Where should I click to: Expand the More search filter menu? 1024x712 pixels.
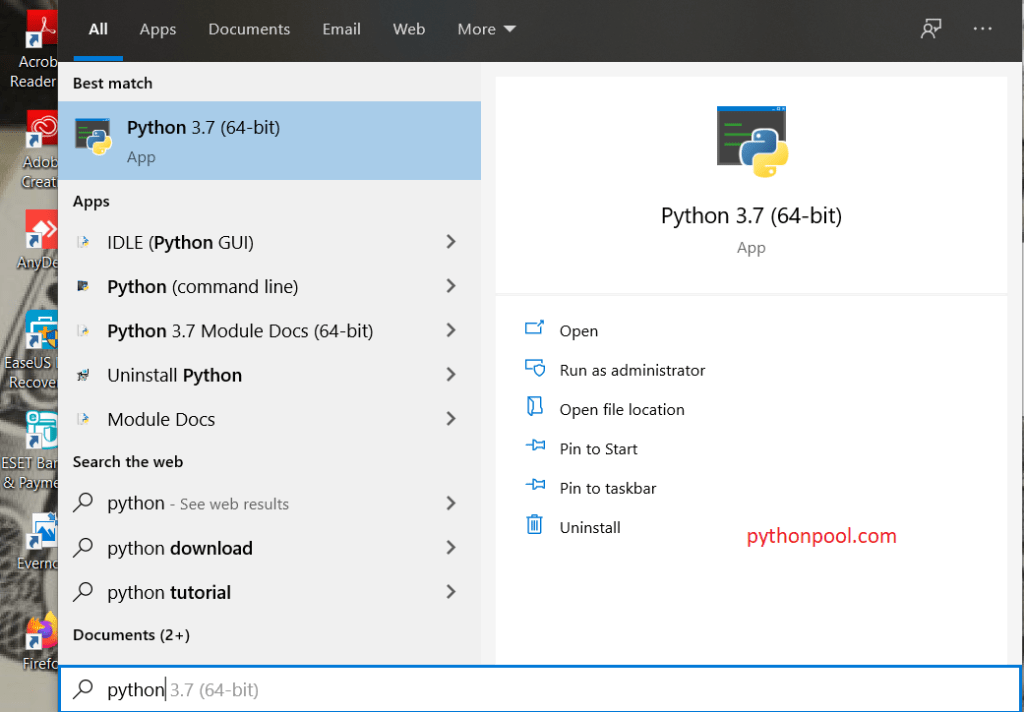point(486,29)
